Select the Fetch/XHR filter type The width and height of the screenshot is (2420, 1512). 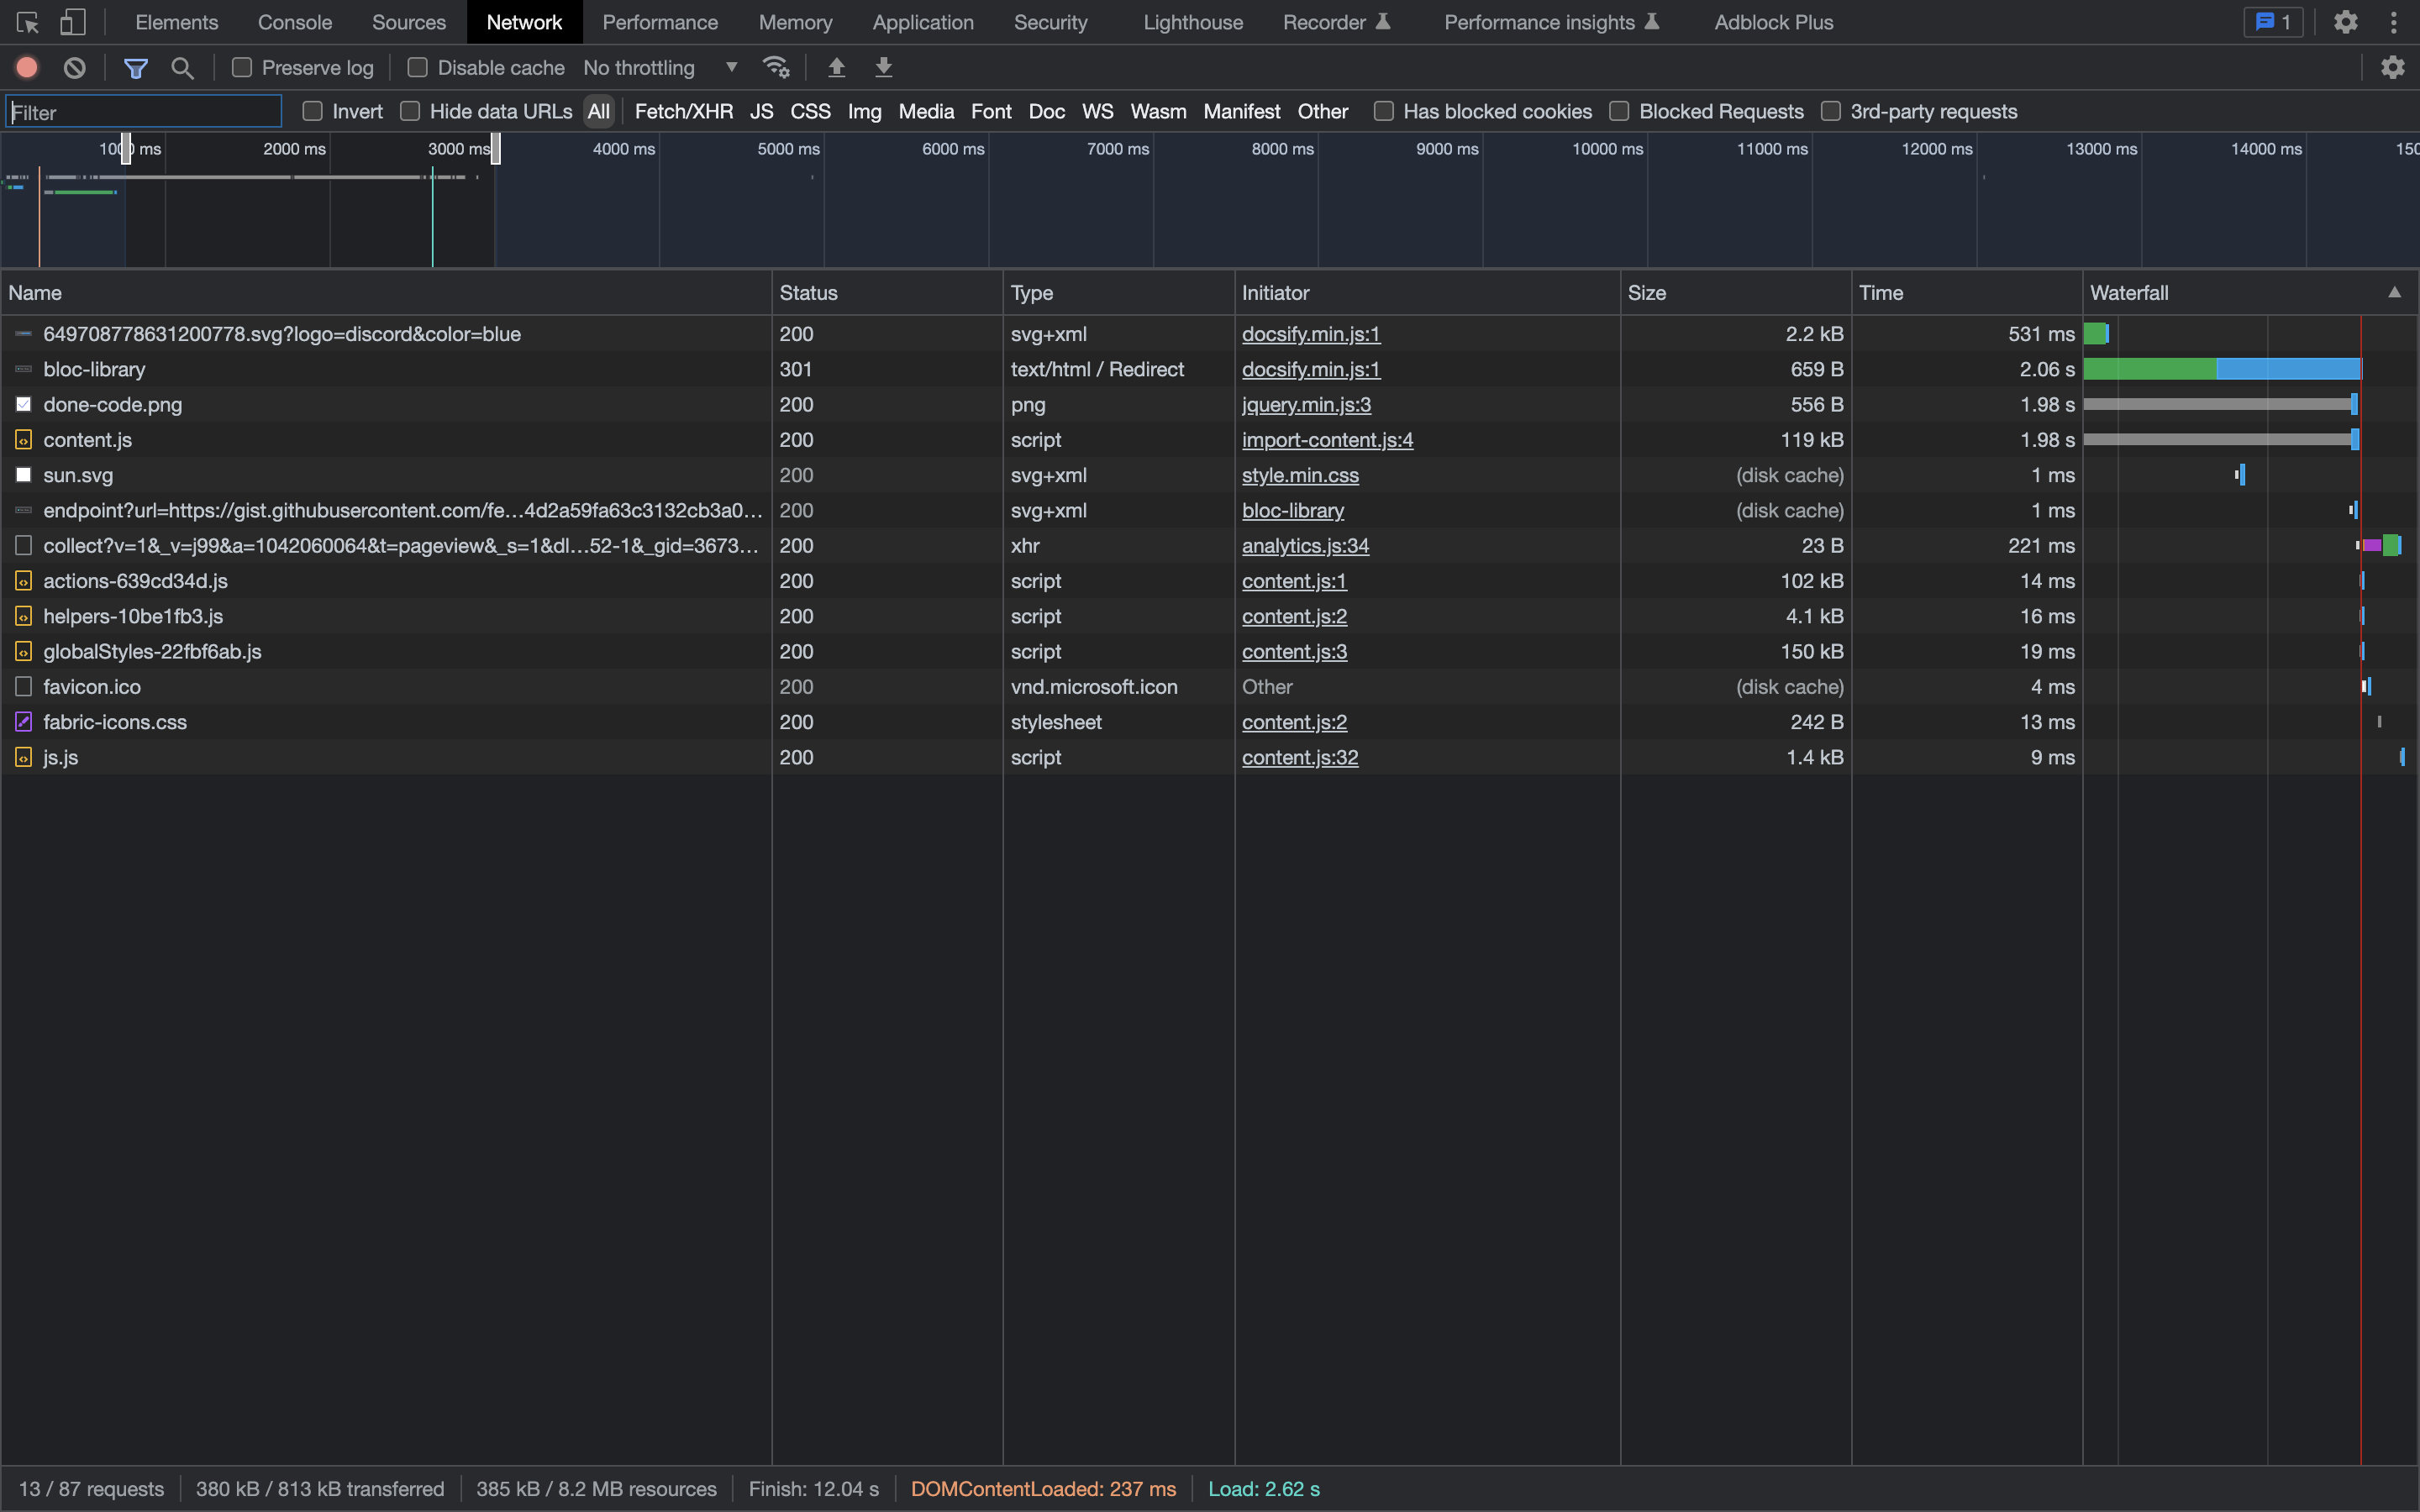point(684,111)
